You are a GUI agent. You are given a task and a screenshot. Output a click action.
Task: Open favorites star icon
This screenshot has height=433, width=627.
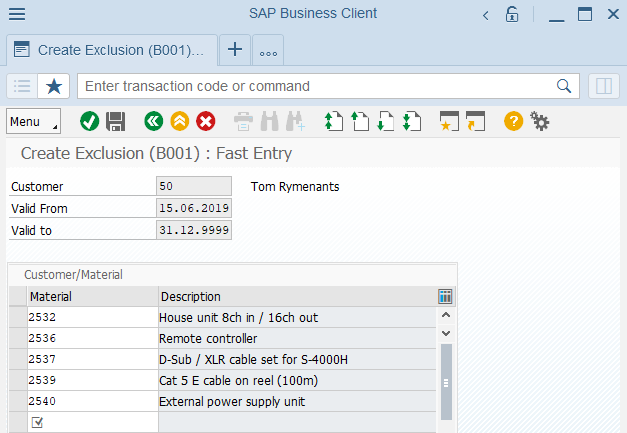[x=54, y=86]
